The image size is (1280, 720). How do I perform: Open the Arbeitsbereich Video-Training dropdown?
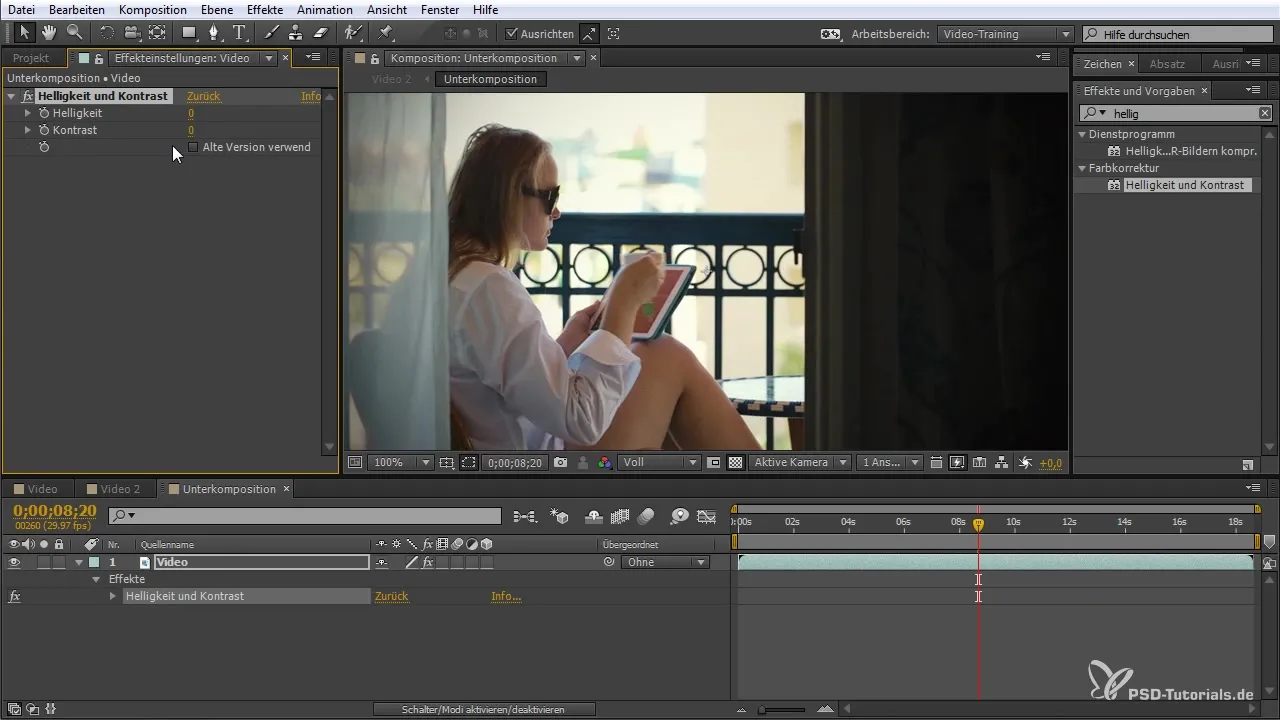click(1005, 34)
